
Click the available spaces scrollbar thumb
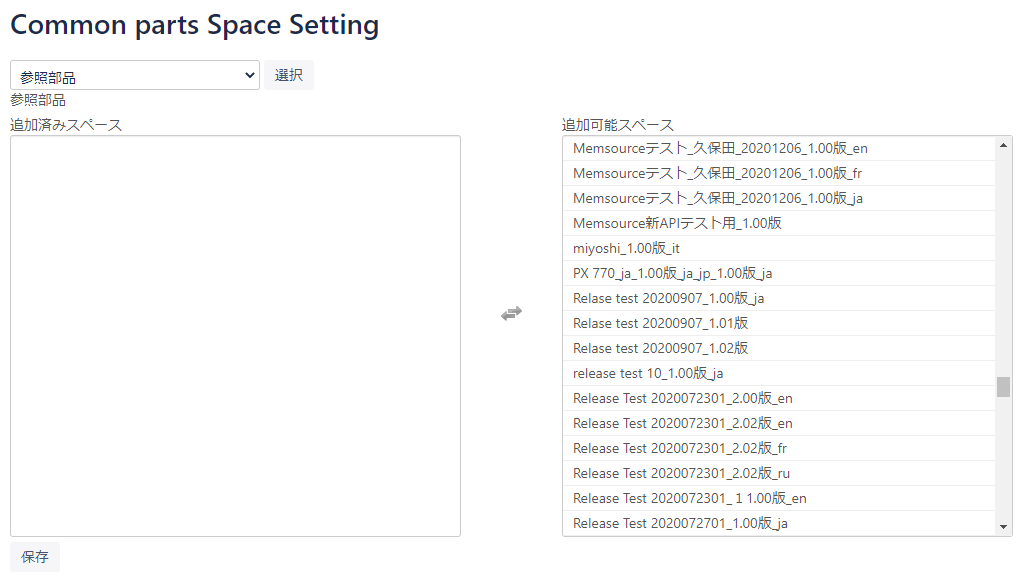[1003, 387]
